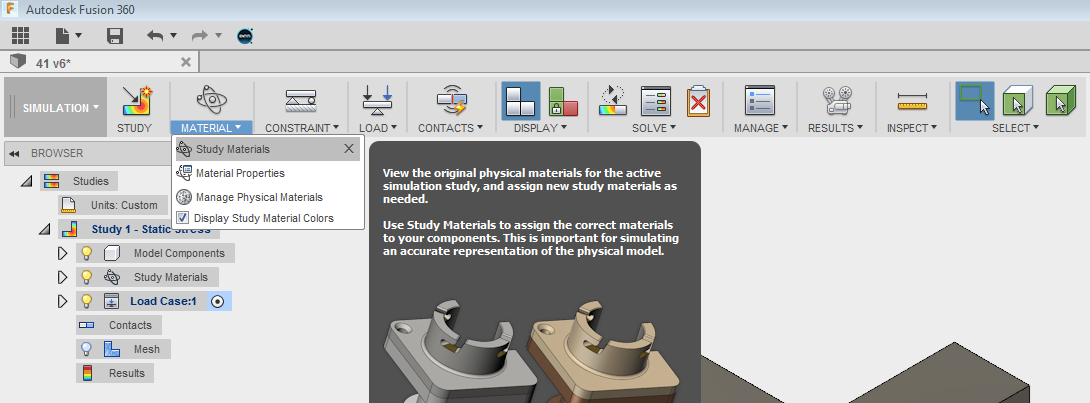This screenshot has width=1090, height=403.
Task: Activate the Load Case:1 radio button
Action: (x=217, y=301)
